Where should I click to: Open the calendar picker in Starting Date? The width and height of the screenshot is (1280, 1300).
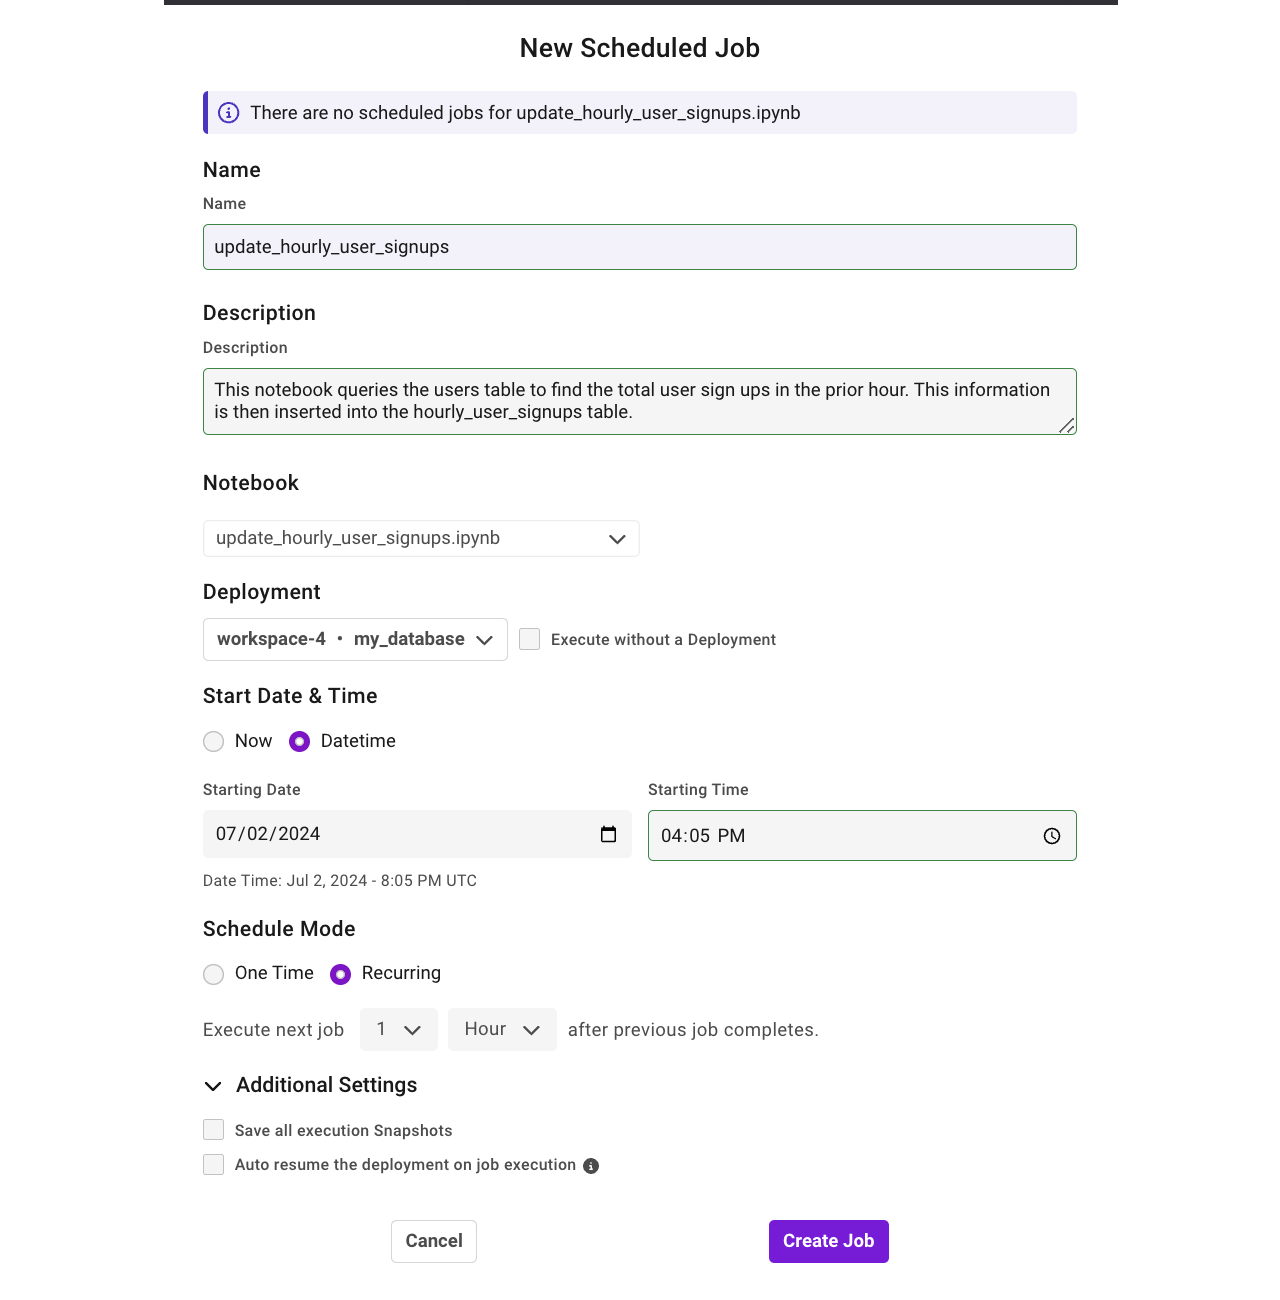click(x=609, y=834)
